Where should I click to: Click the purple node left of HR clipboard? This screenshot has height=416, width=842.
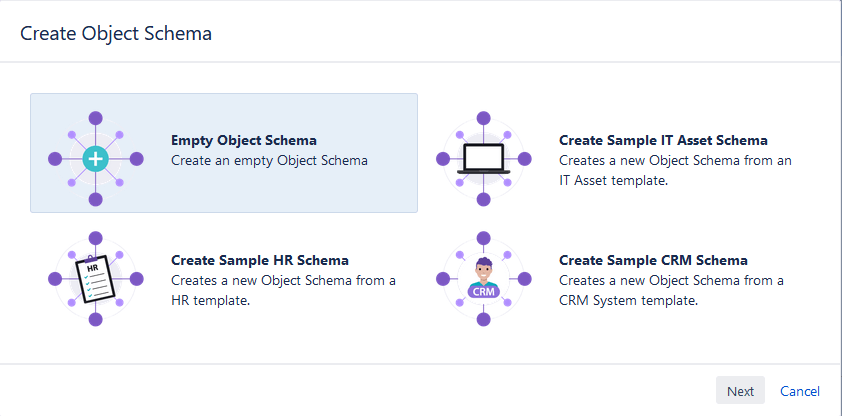(55, 279)
